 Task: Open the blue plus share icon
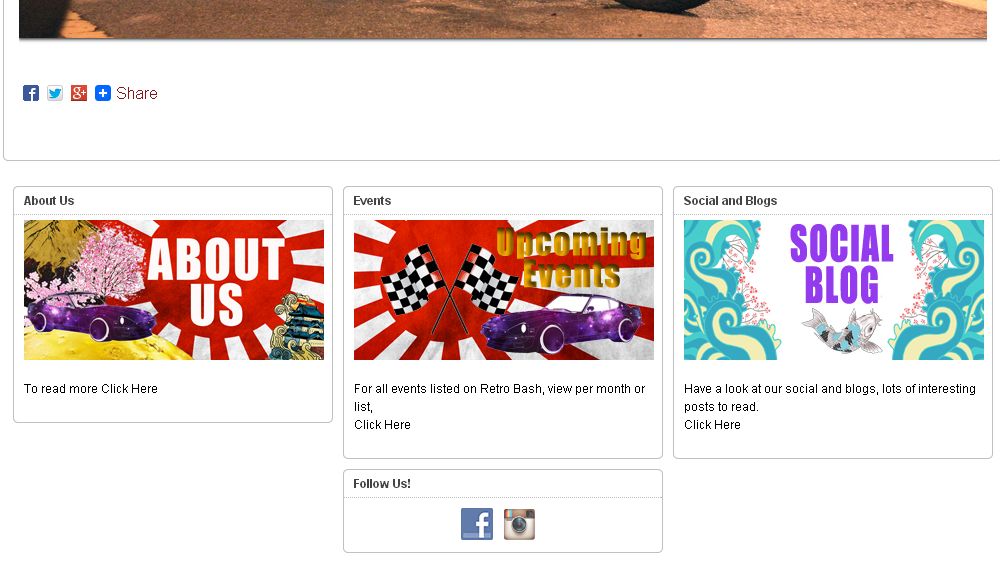click(103, 93)
